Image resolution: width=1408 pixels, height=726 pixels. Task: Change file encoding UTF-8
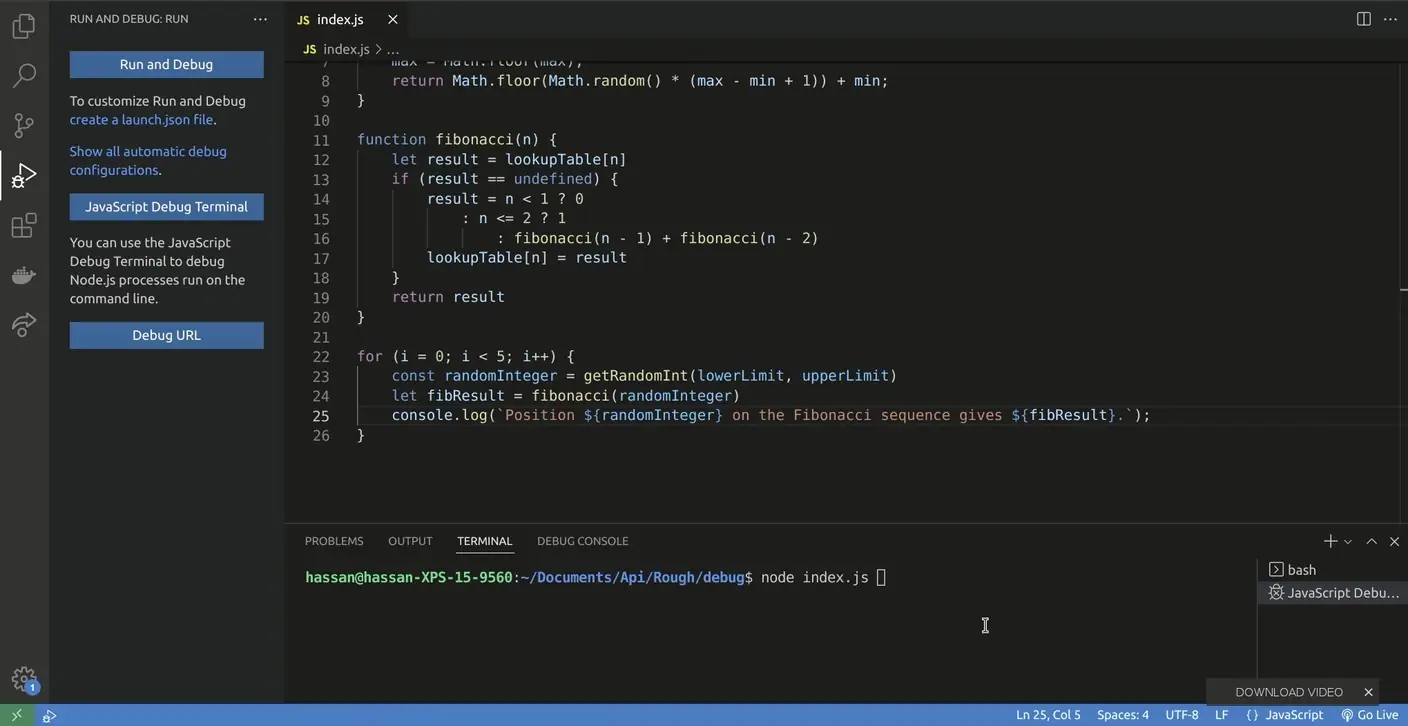coord(1182,715)
